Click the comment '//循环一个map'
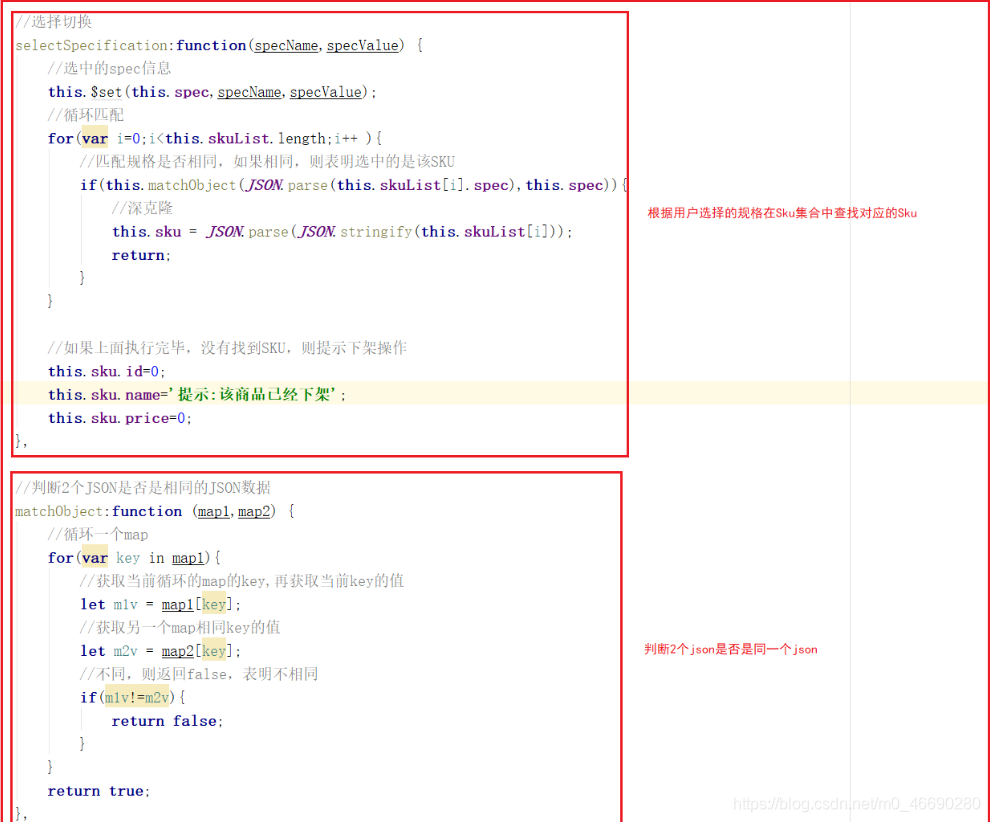The height and width of the screenshot is (822, 990). (x=98, y=535)
